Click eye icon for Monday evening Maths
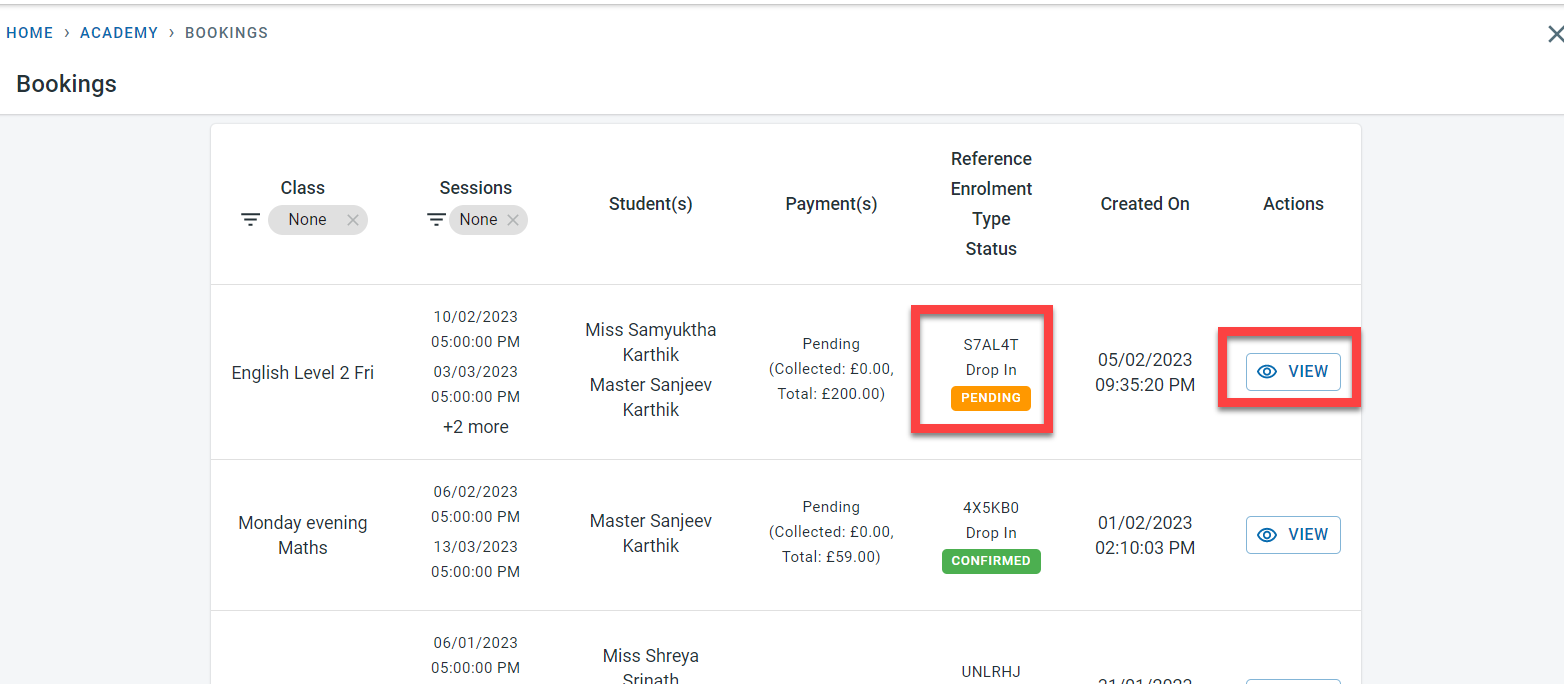This screenshot has height=684, width=1564. (1267, 535)
